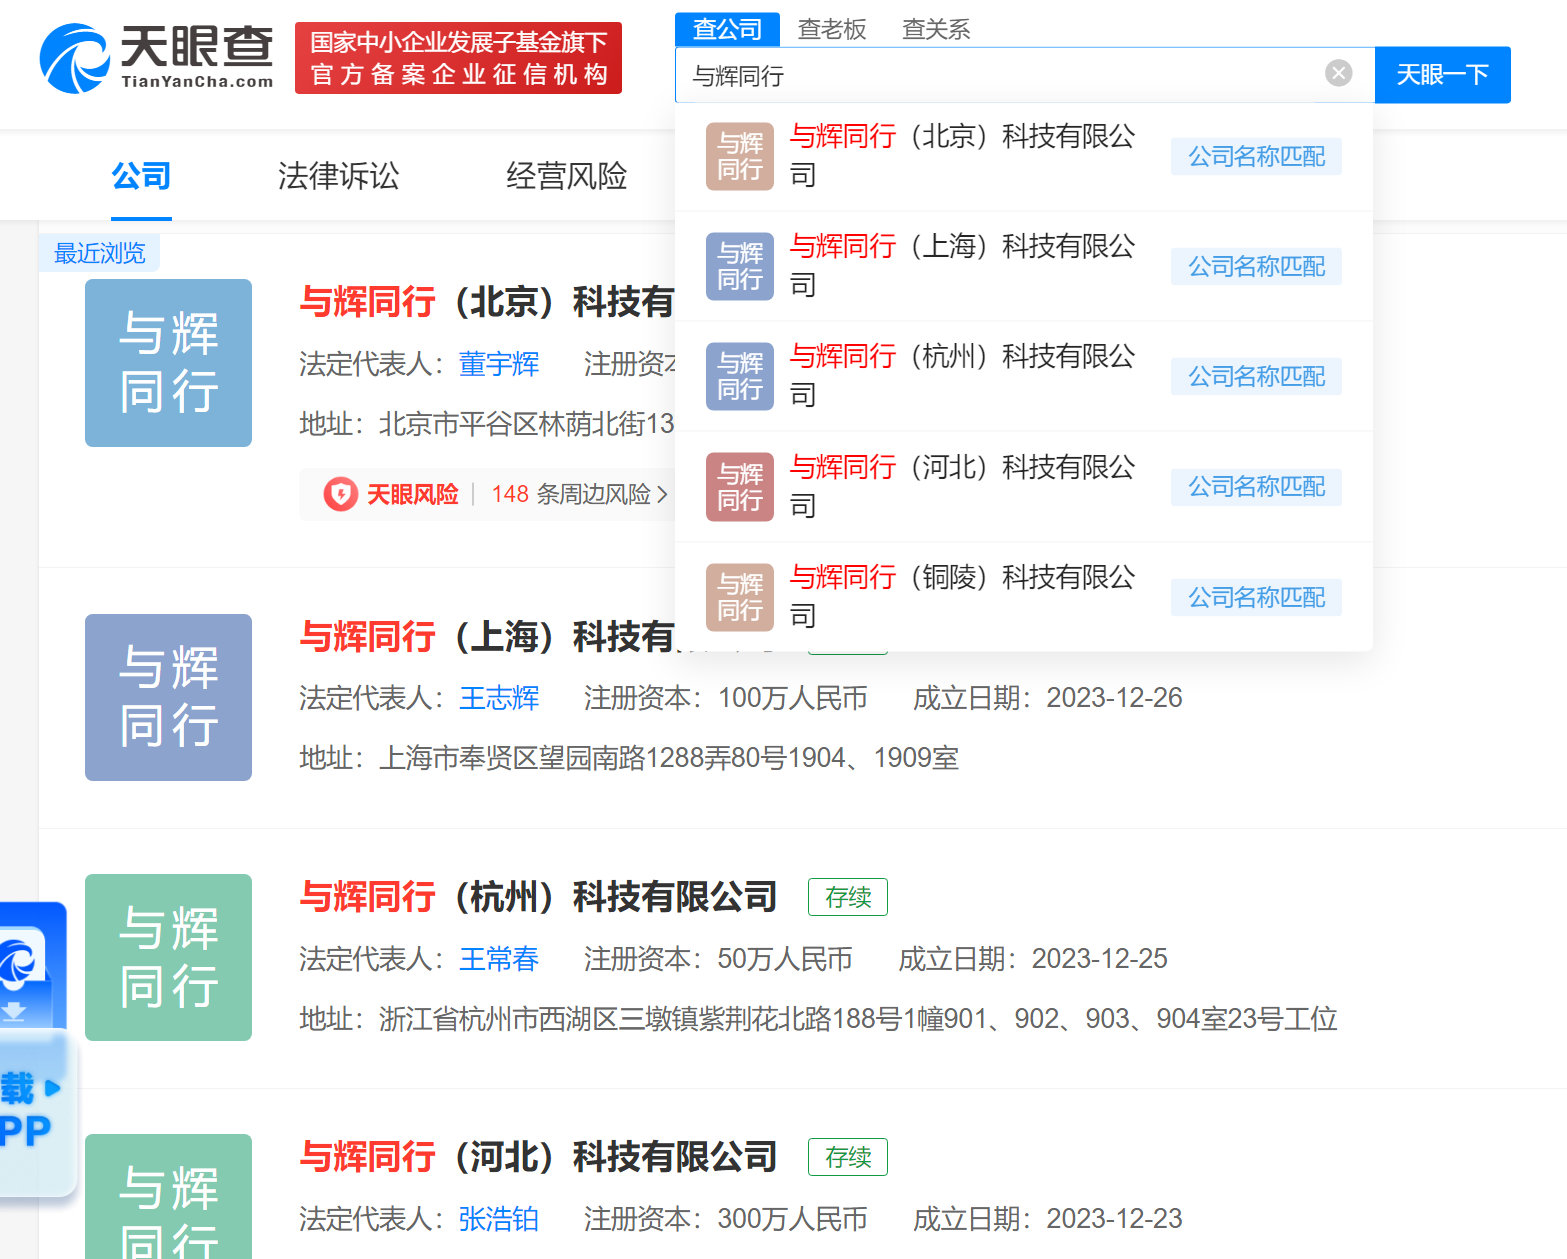Screen dimensions: 1567x1259
Task: Click the Tongling suggestion logo icon
Action: click(x=740, y=597)
